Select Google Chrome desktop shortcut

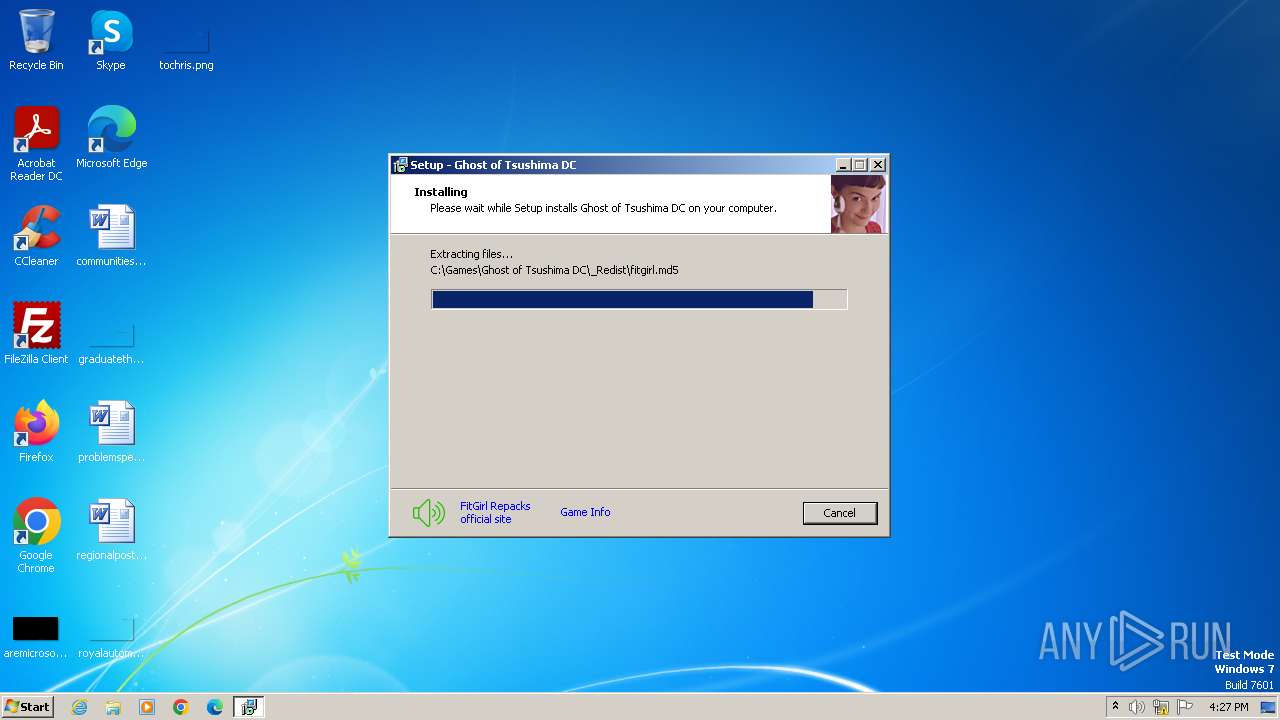[x=36, y=536]
